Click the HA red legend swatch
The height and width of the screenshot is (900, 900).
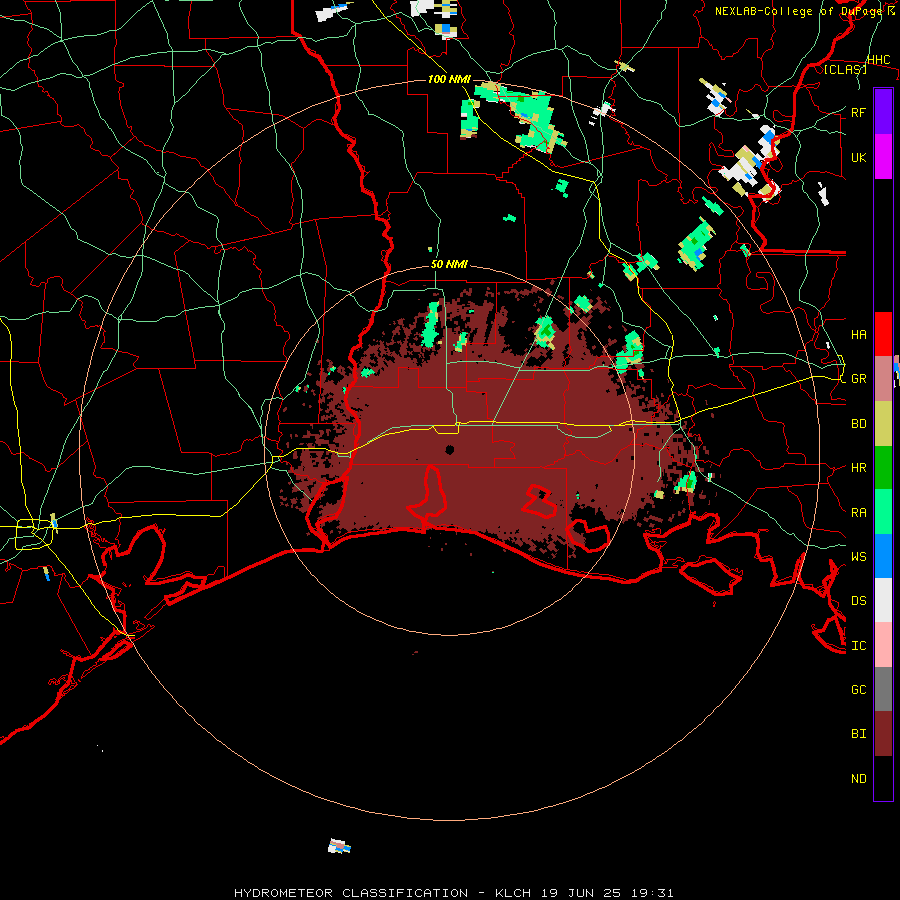[x=883, y=334]
